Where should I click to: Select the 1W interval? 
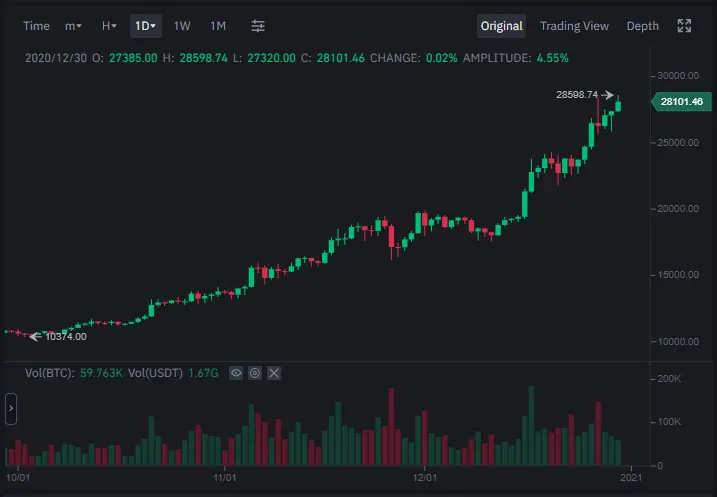pyautogui.click(x=182, y=26)
